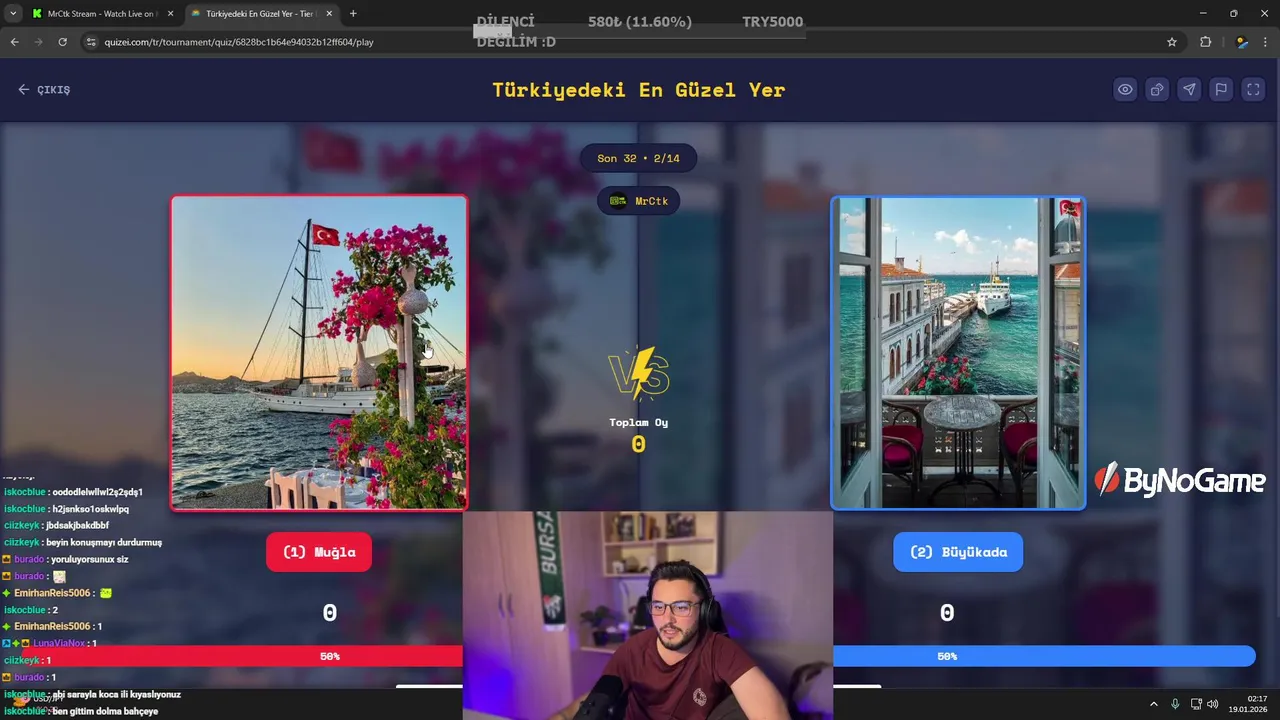
Task: Vote for the (2) Büyükada button
Action: 958,552
